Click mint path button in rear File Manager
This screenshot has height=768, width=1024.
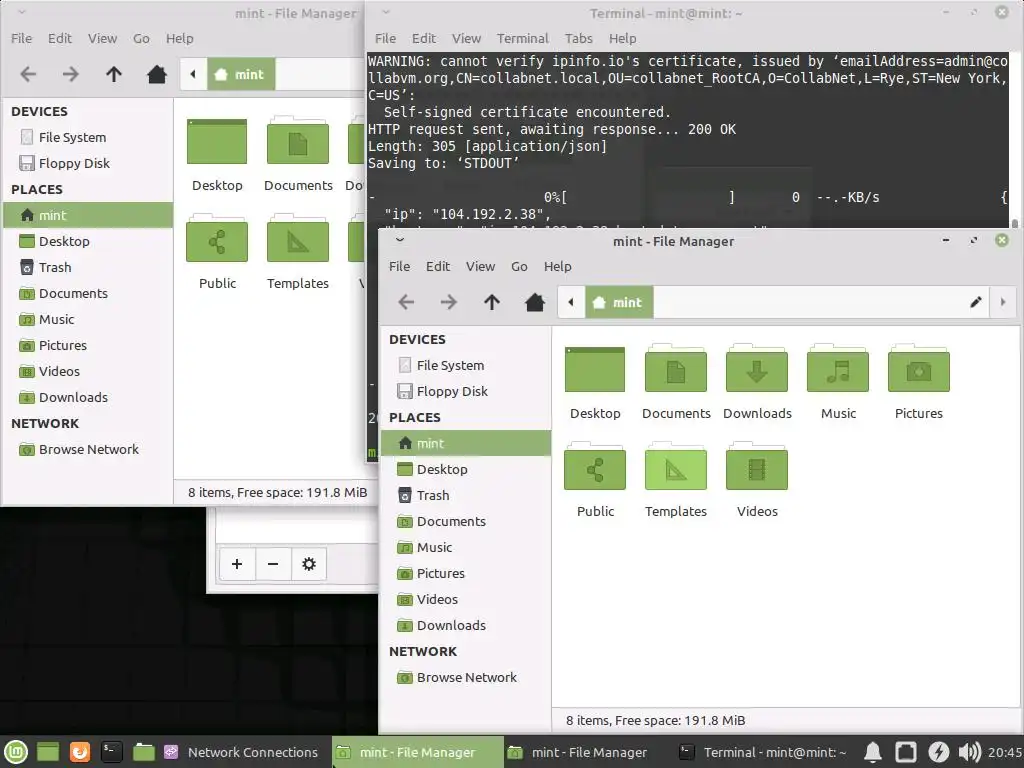tap(241, 74)
